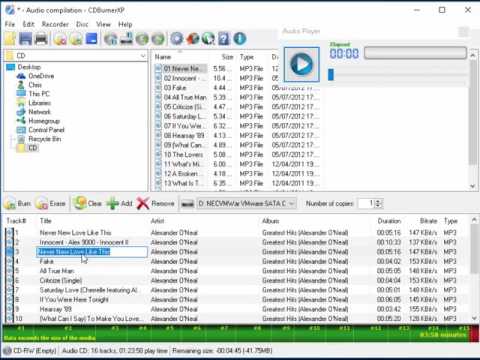The image size is (480, 360).
Task: Select Libraries in the folder tree
Action: (39, 103)
